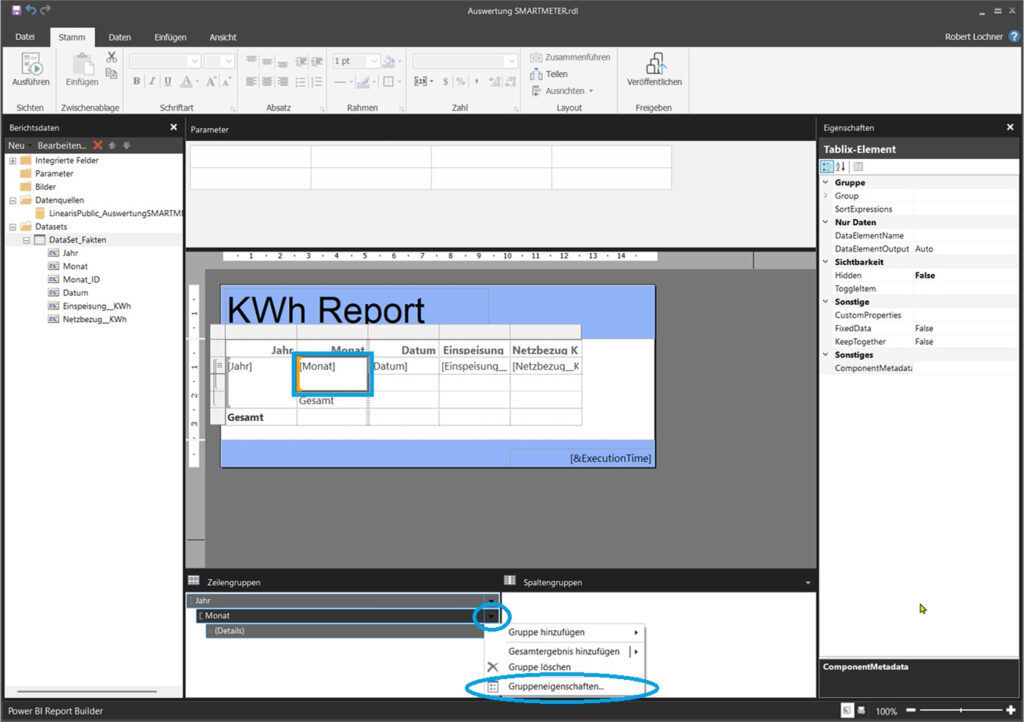The height and width of the screenshot is (722, 1024).
Task: Save the report using the disk icon
Action: pyautogui.click(x=15, y=10)
